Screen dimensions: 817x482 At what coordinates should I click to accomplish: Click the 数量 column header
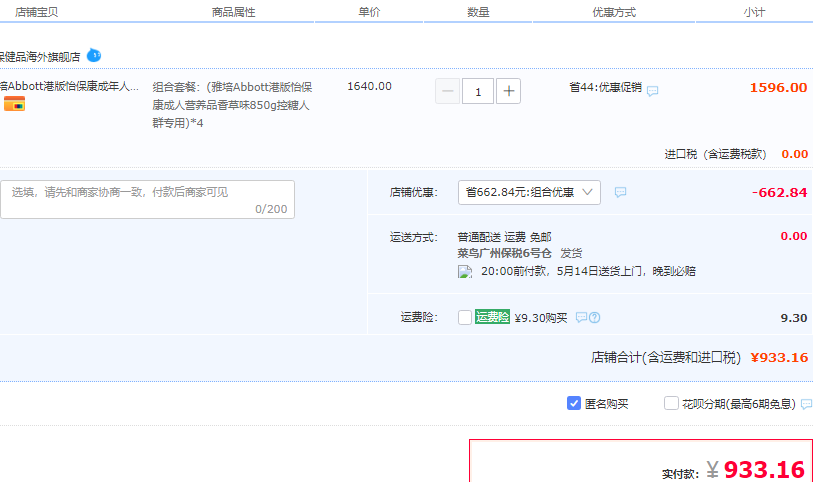(478, 12)
